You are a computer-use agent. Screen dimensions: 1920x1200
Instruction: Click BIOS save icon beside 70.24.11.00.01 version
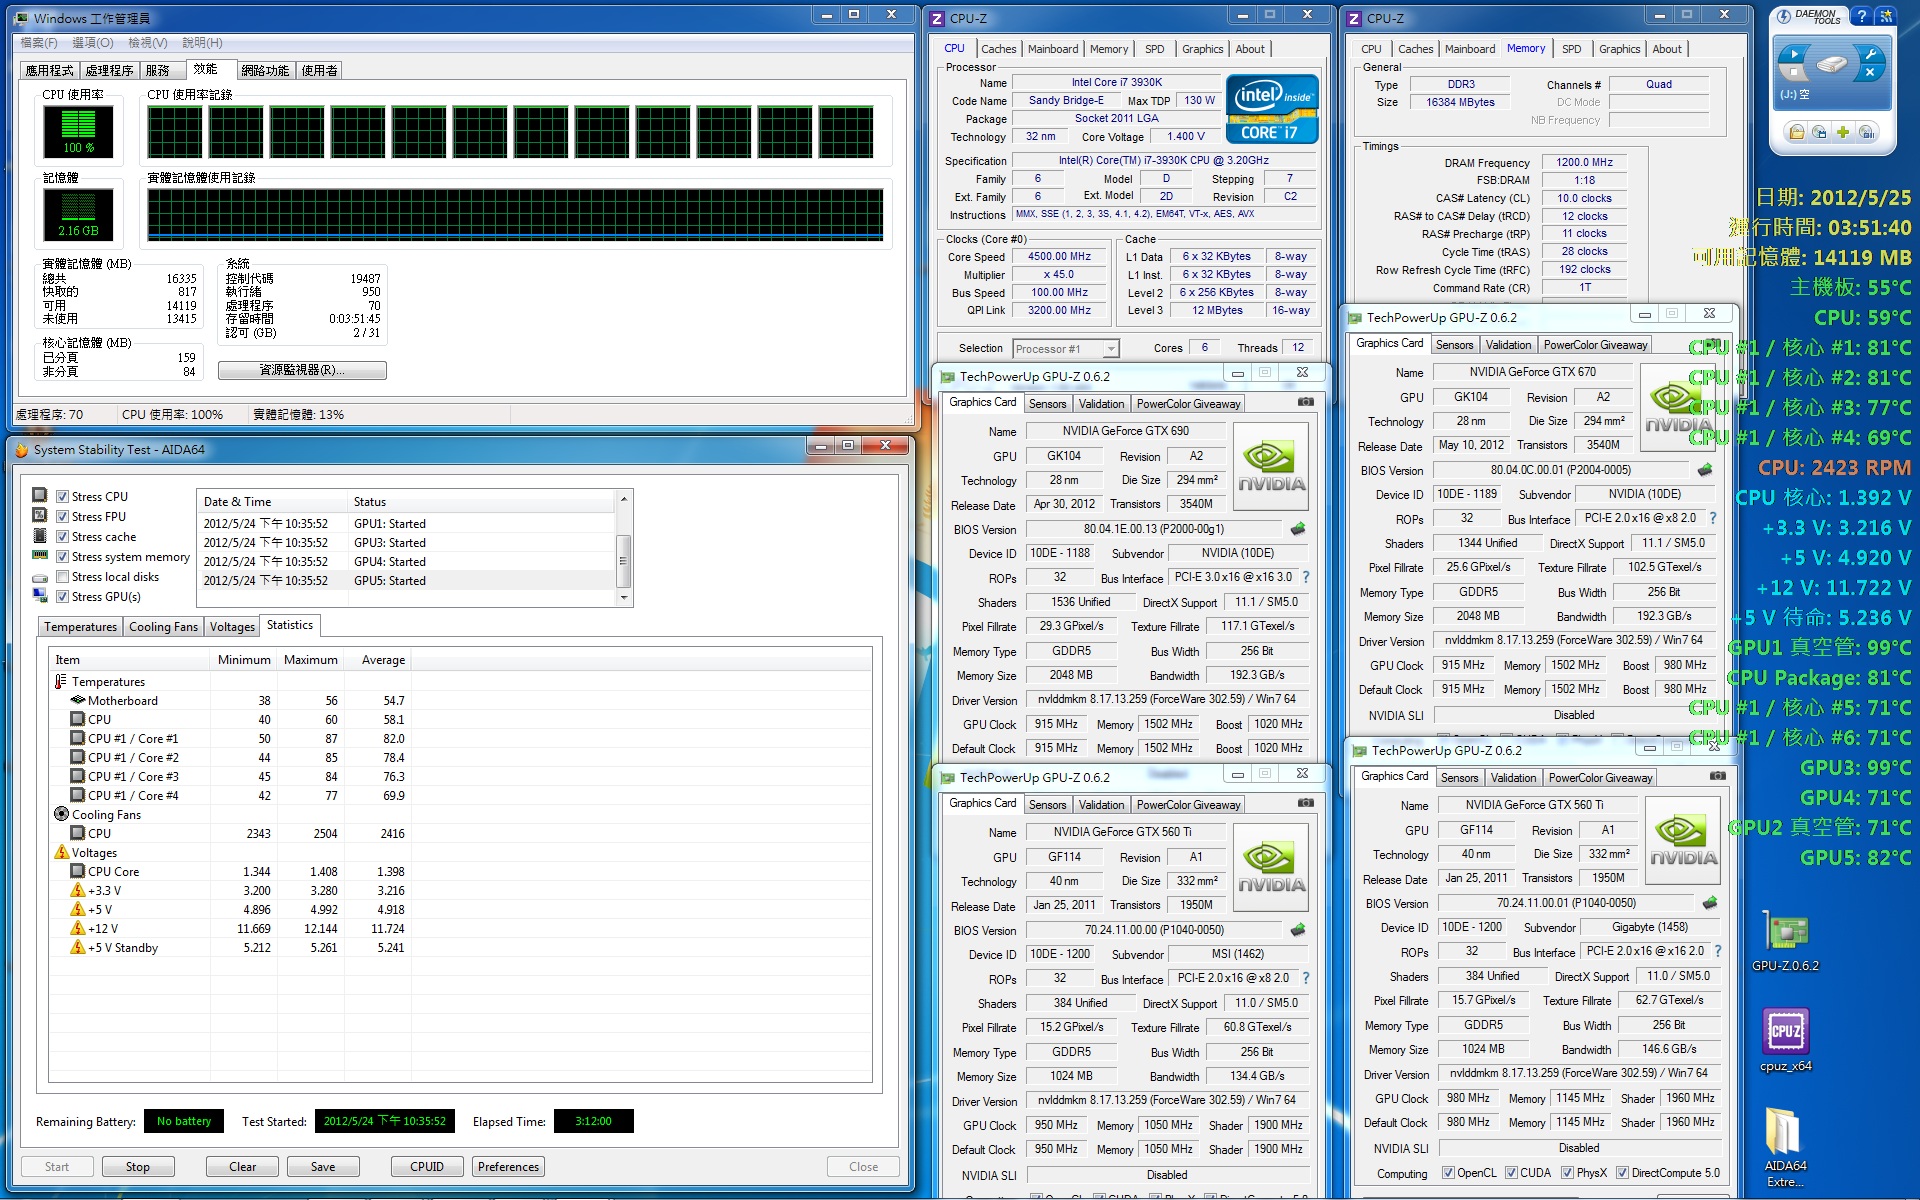[1710, 903]
